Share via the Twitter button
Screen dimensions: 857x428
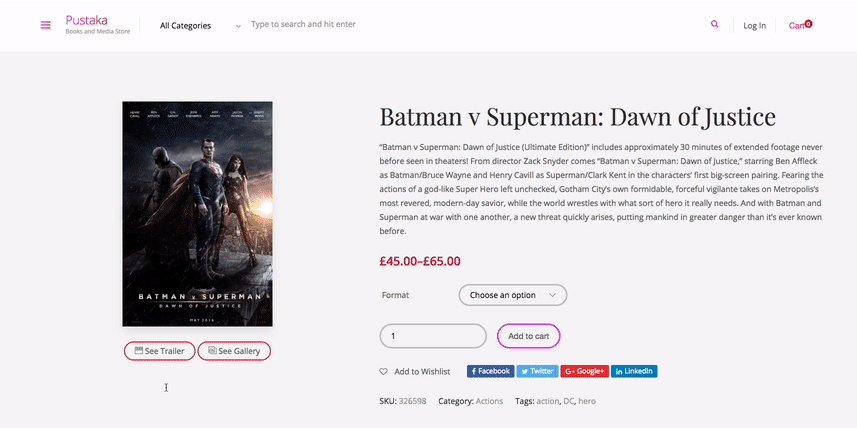[537, 371]
